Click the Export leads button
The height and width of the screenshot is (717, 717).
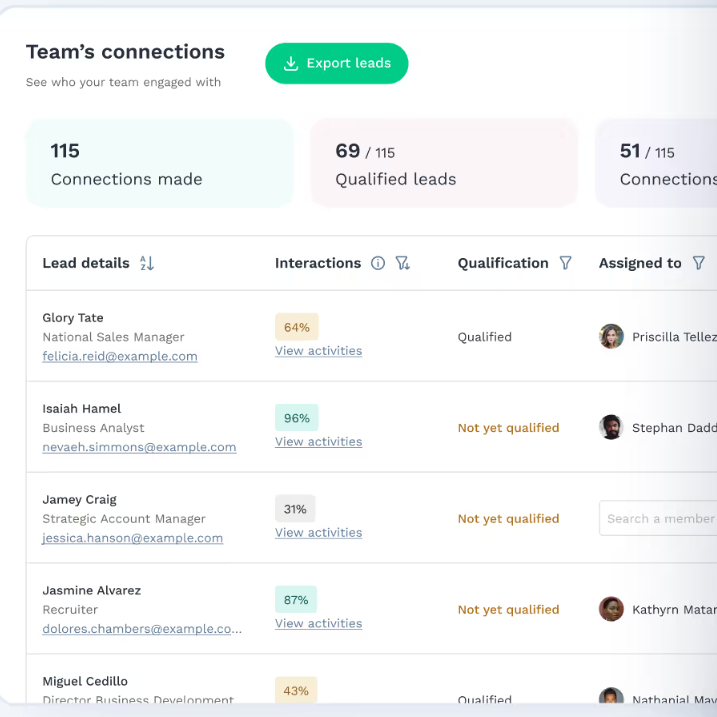tap(336, 63)
